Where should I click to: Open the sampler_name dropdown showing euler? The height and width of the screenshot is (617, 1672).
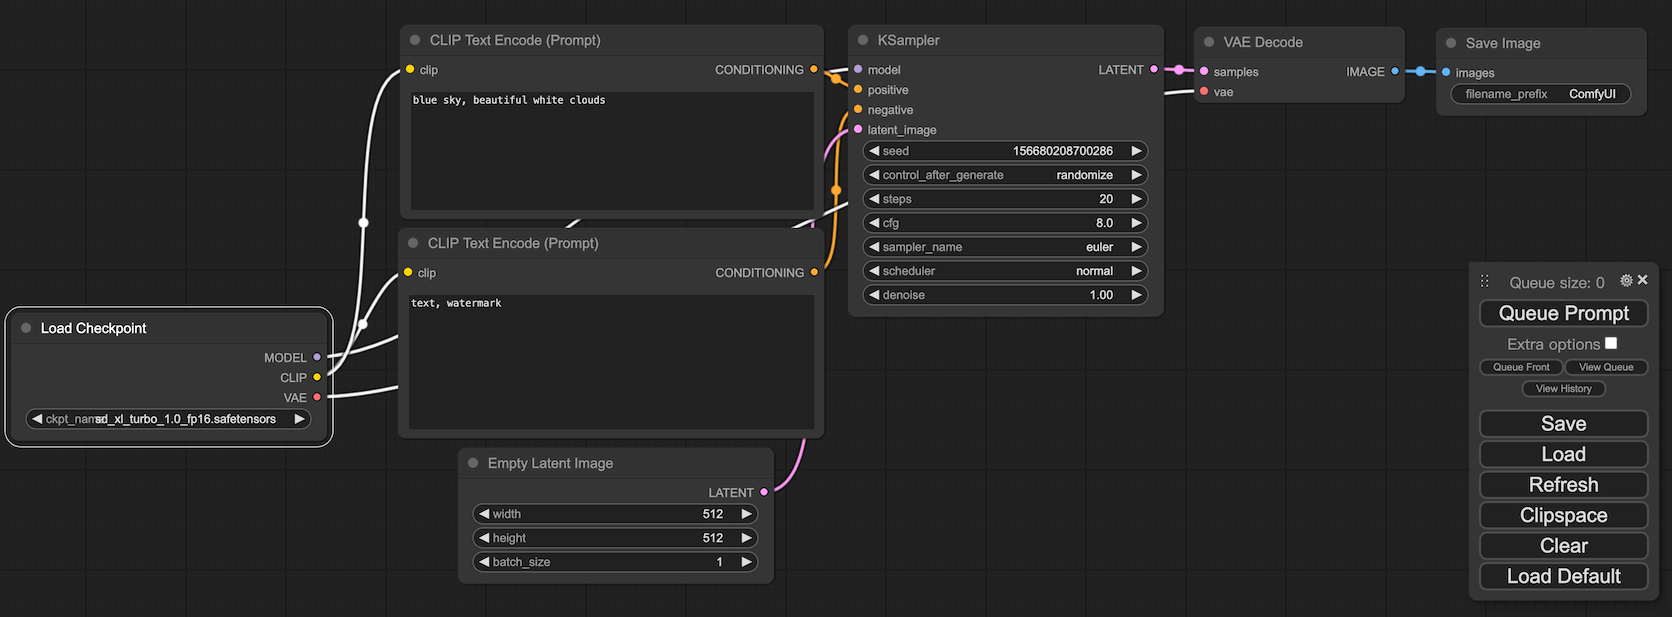1004,247
